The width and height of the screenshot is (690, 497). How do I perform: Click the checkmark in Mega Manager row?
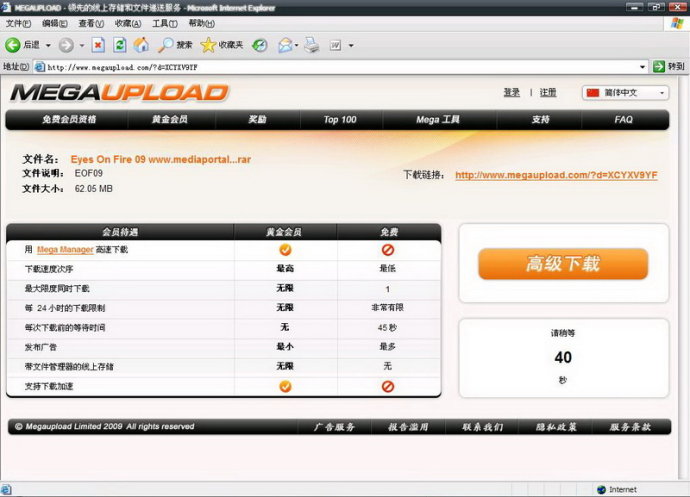click(x=285, y=250)
